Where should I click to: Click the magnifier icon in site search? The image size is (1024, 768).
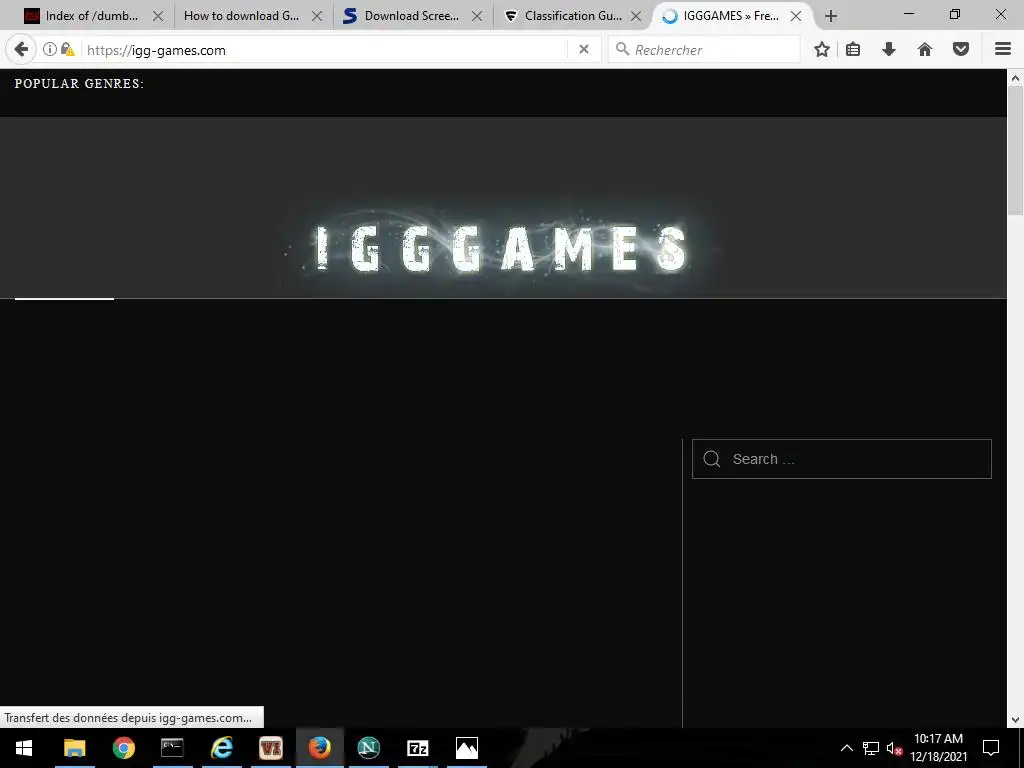(712, 459)
